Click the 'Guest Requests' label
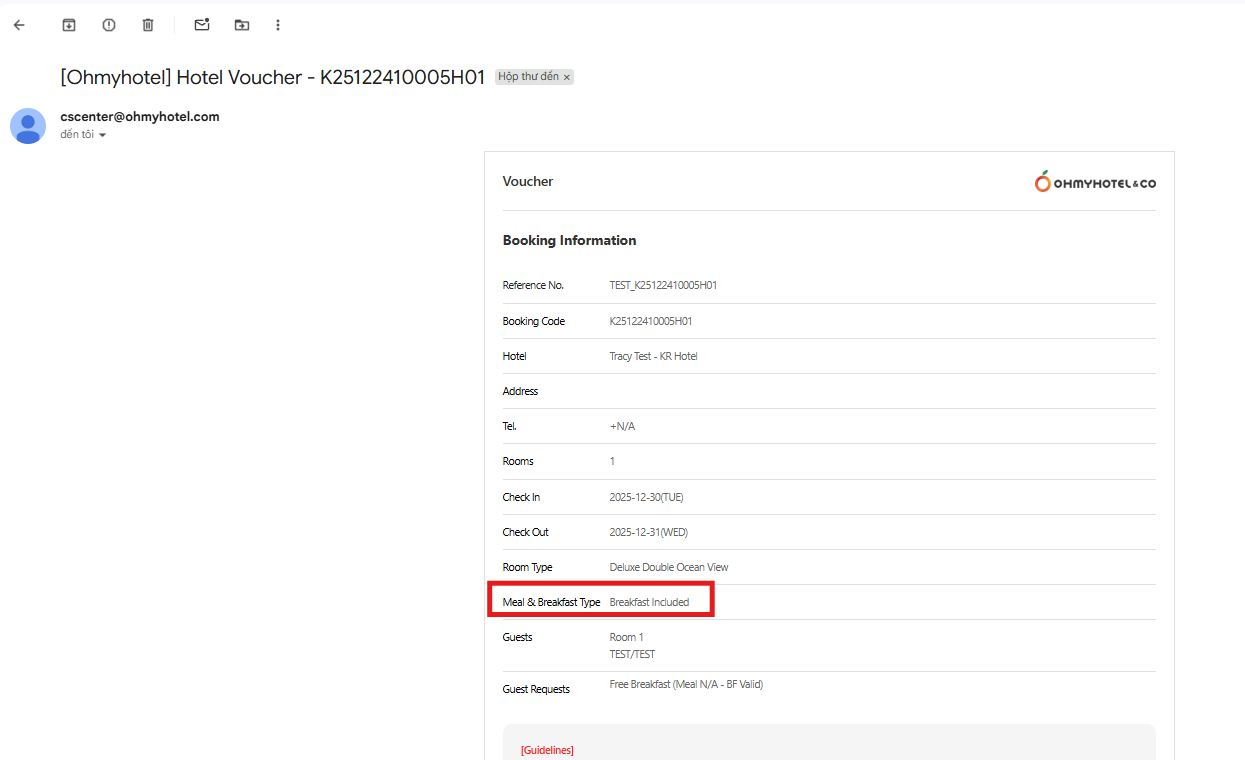The image size is (1245, 760). 537,689
